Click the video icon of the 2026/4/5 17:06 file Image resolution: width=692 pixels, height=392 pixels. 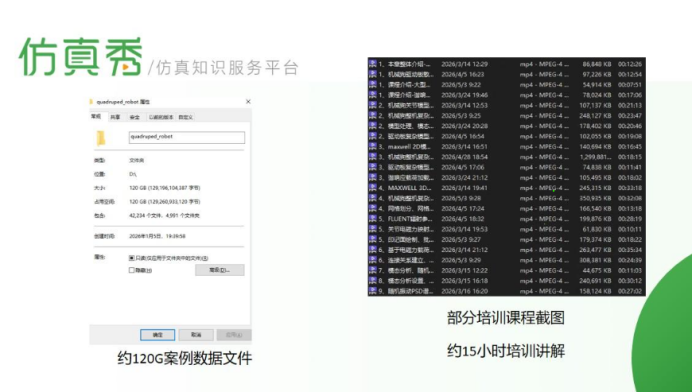(x=373, y=167)
